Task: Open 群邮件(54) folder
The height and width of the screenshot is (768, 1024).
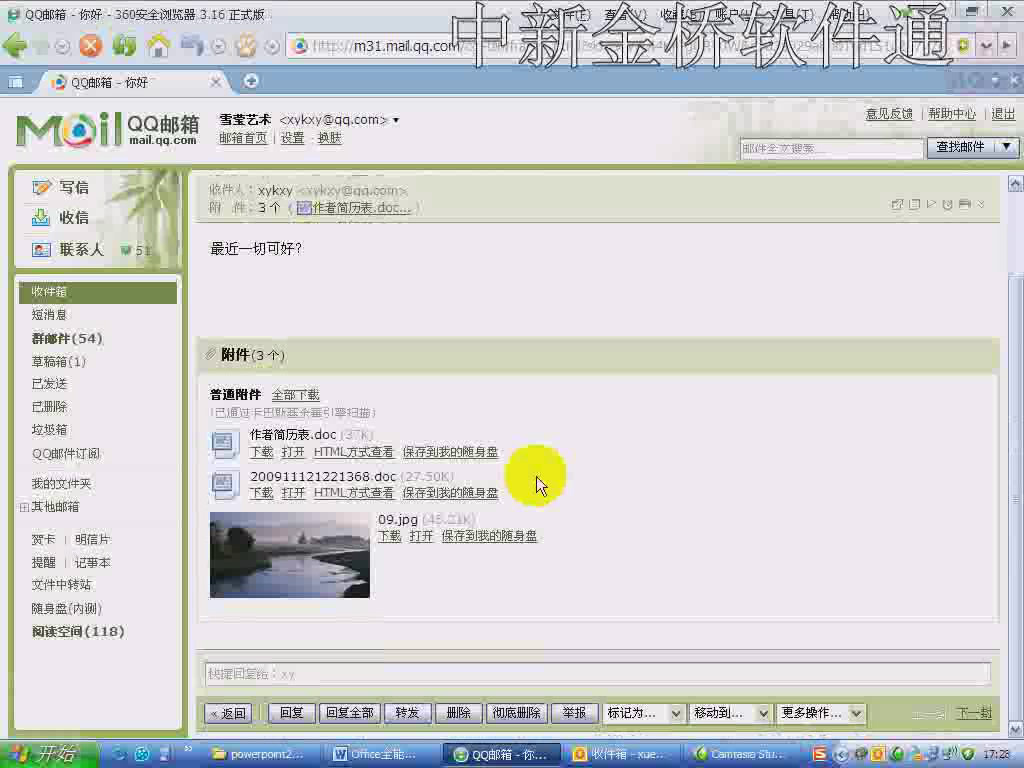Action: [67, 338]
